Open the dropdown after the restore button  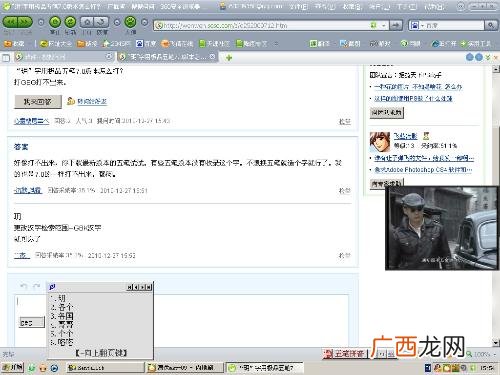[x=117, y=22]
